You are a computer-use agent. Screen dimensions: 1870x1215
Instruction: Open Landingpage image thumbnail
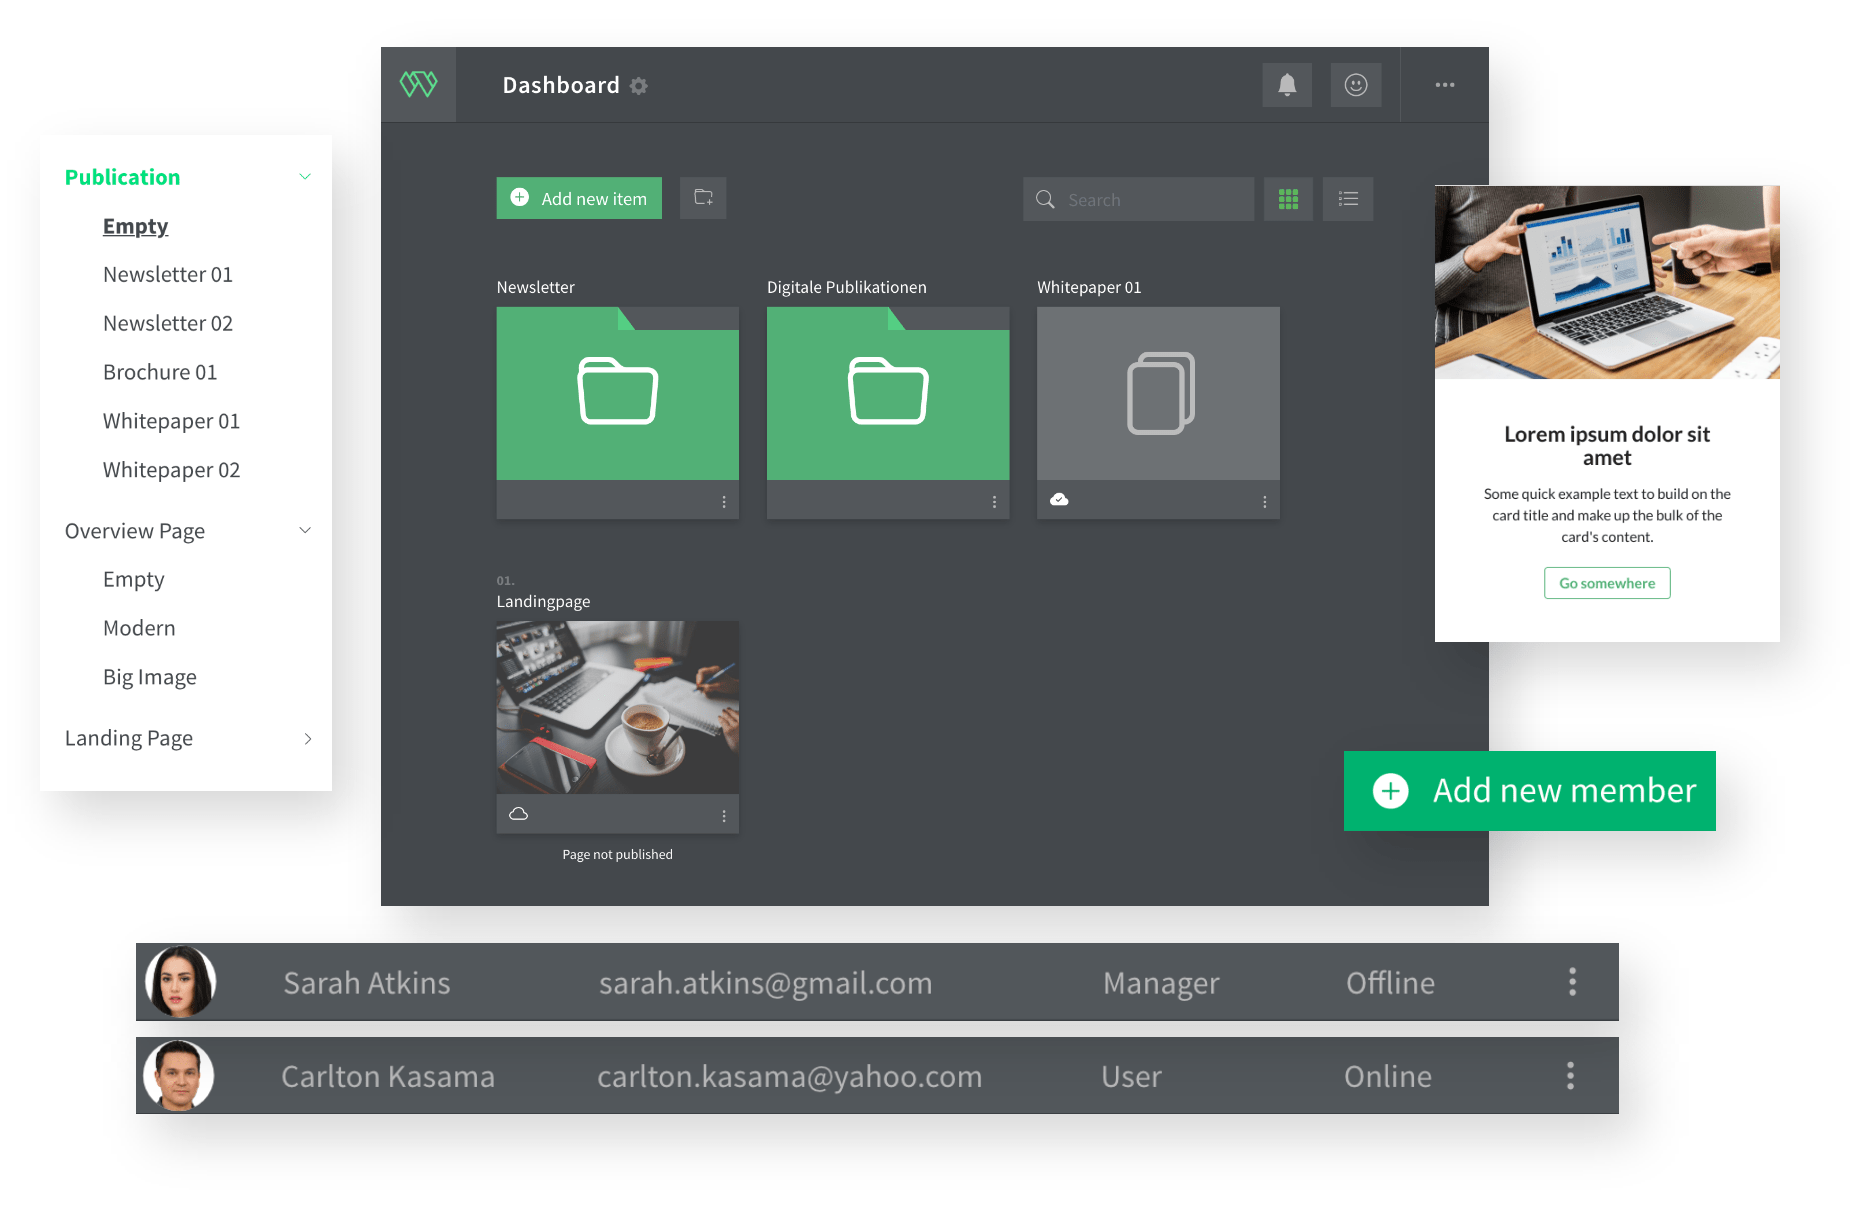(x=618, y=707)
